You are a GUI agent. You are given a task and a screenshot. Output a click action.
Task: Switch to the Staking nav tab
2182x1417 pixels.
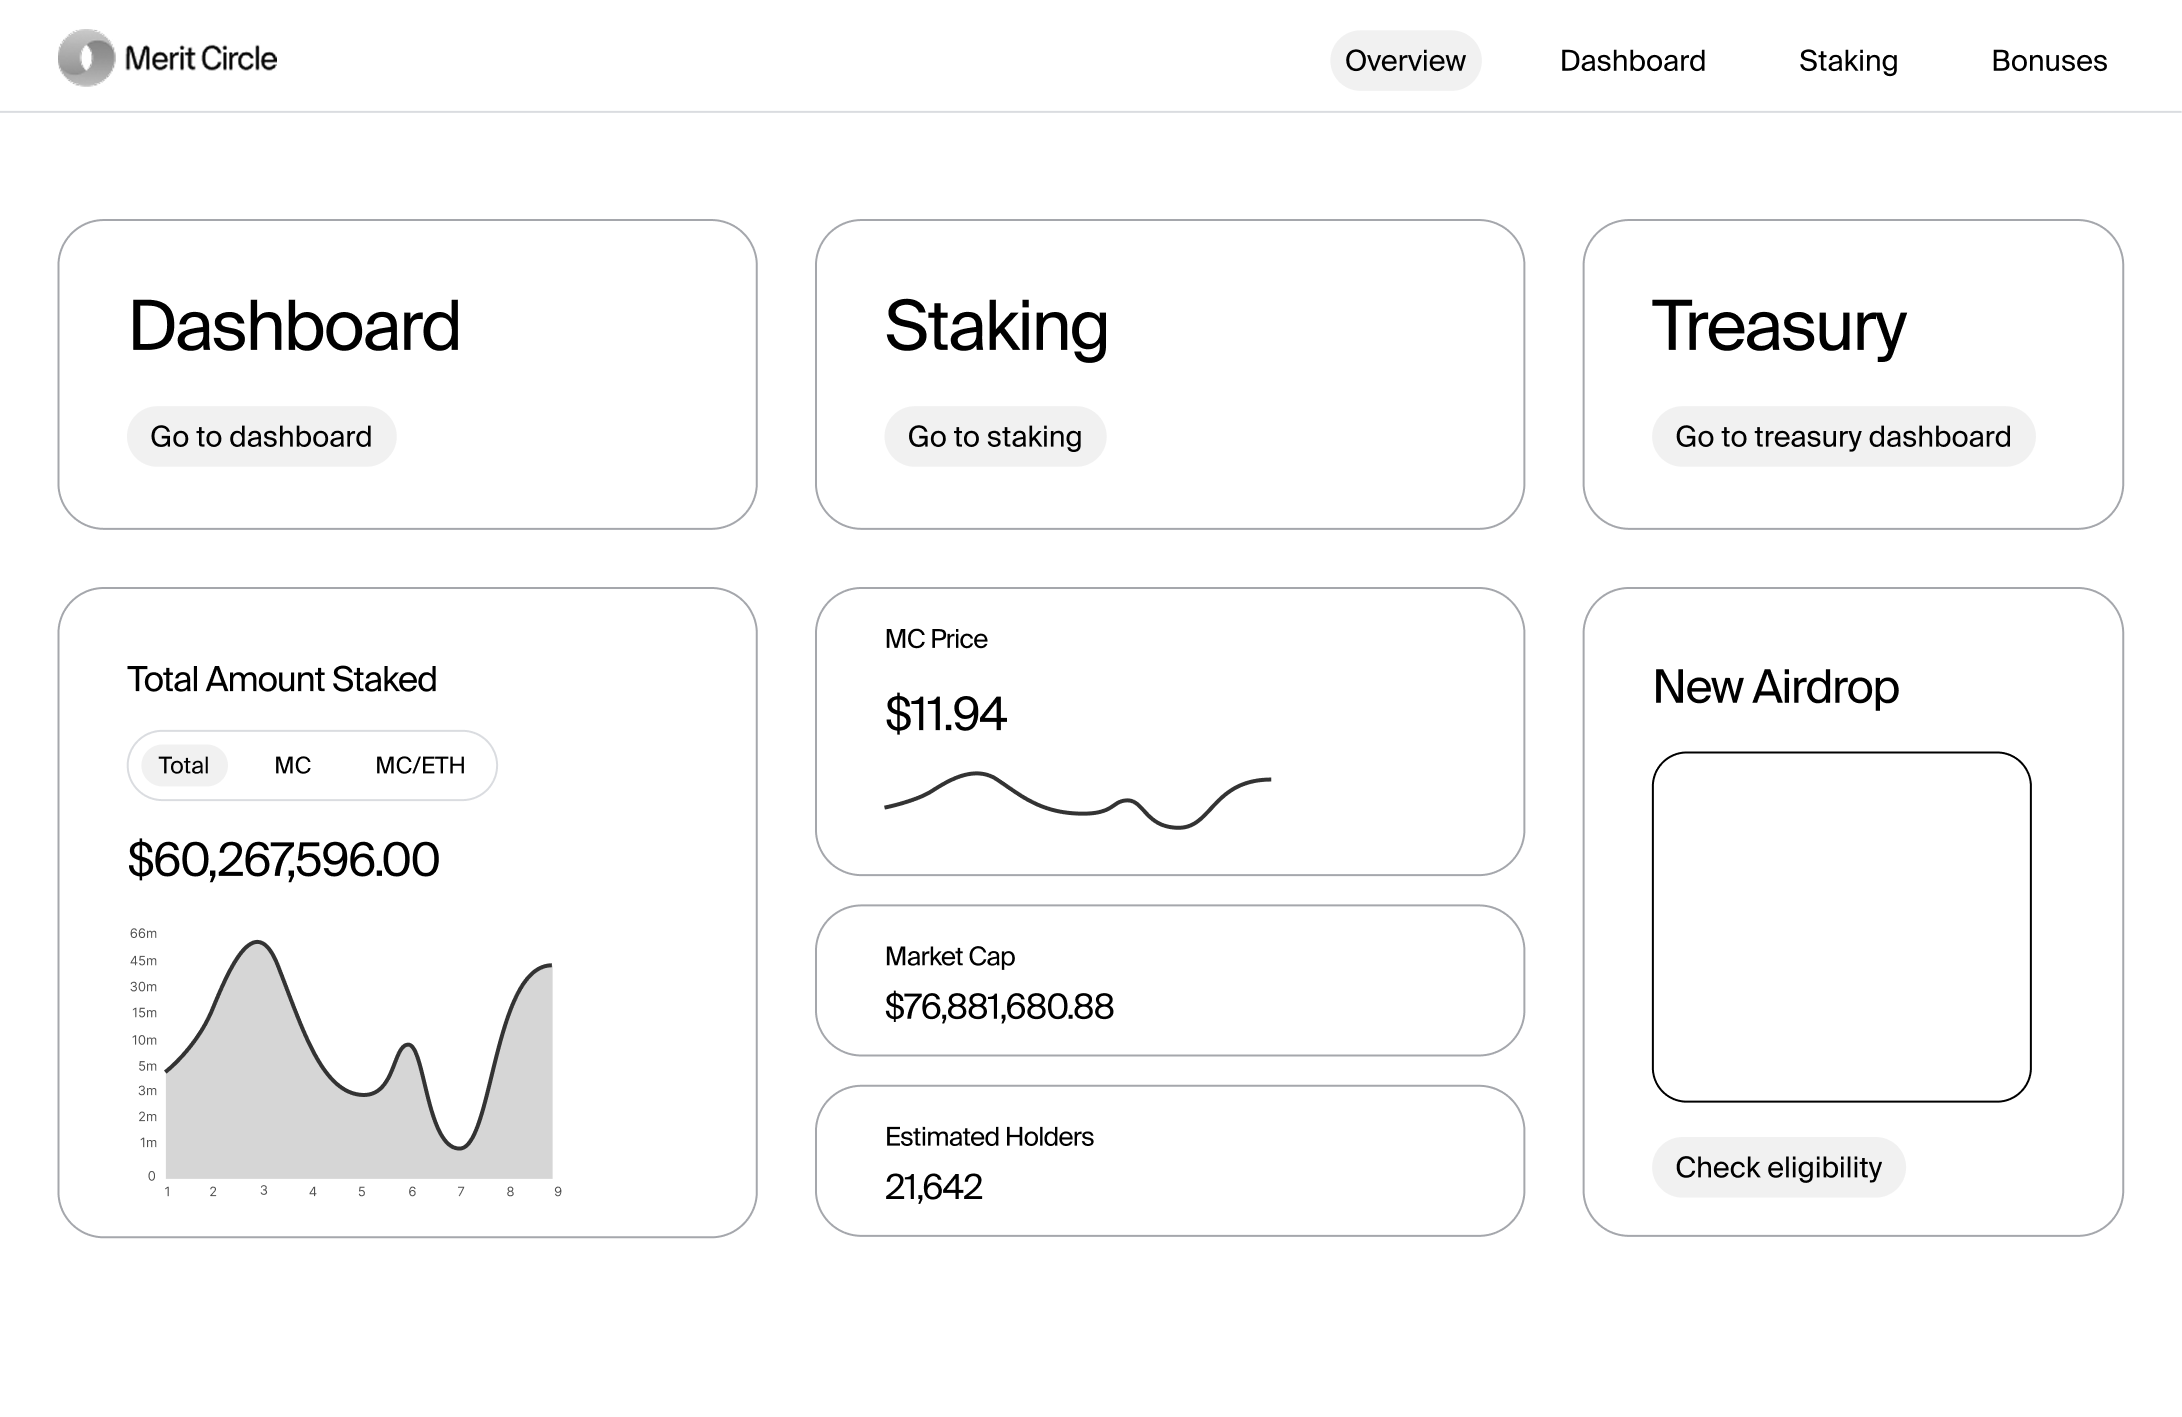(1847, 61)
